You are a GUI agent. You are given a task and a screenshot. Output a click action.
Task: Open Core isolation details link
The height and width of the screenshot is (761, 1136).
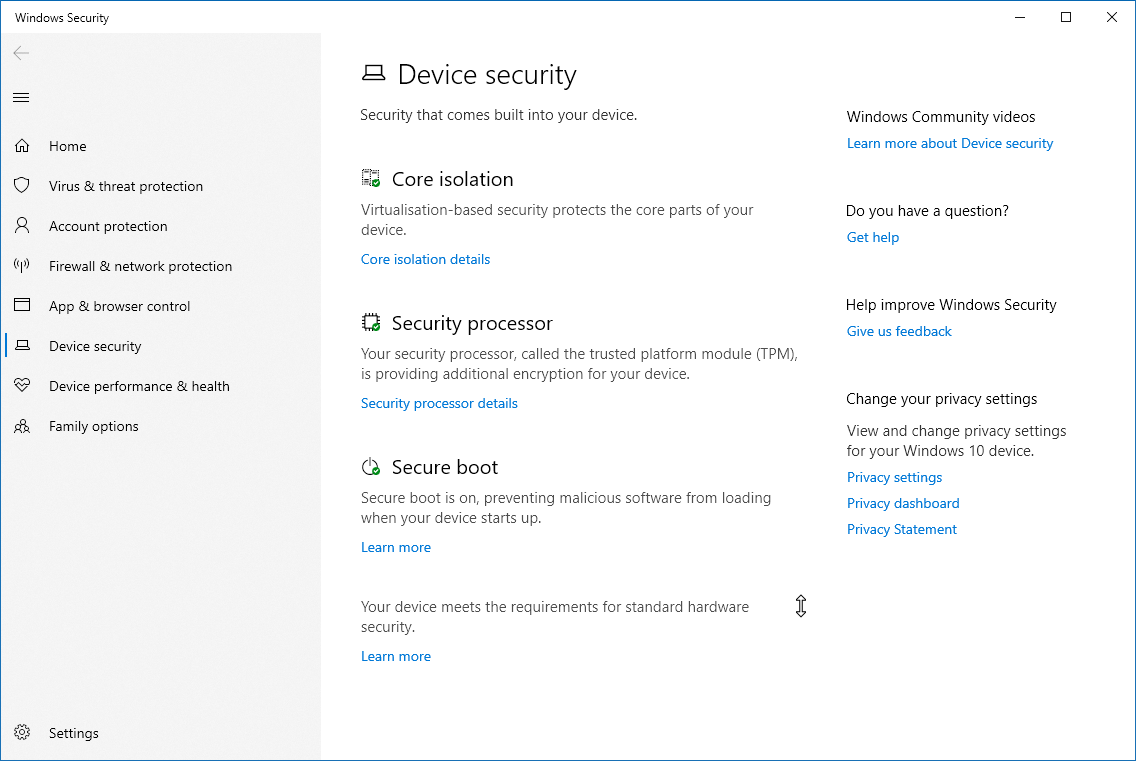[x=425, y=259]
